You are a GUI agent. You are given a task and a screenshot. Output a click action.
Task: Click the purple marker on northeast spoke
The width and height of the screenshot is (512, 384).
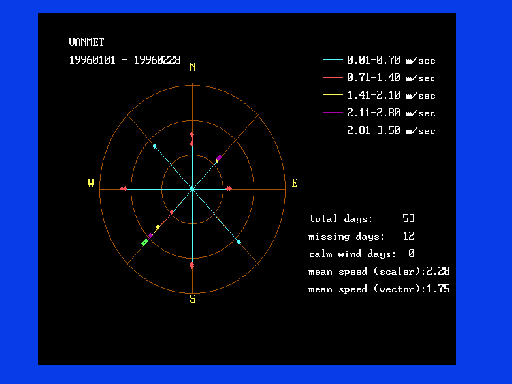219,158
